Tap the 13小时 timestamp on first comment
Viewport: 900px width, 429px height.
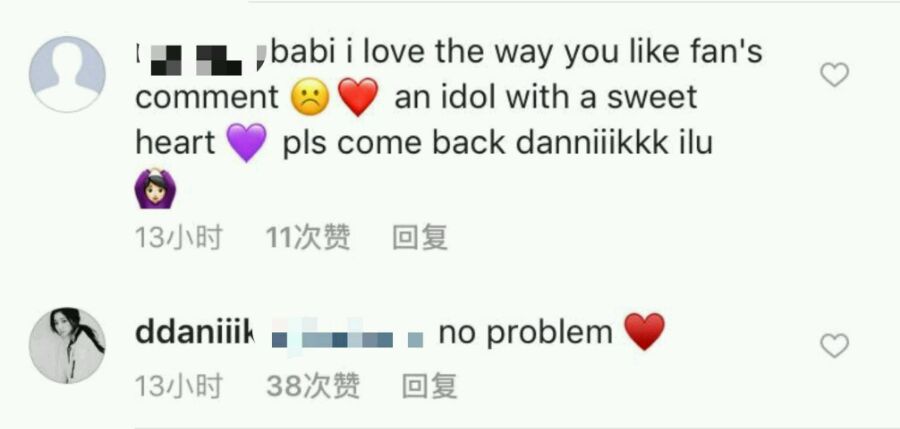179,237
